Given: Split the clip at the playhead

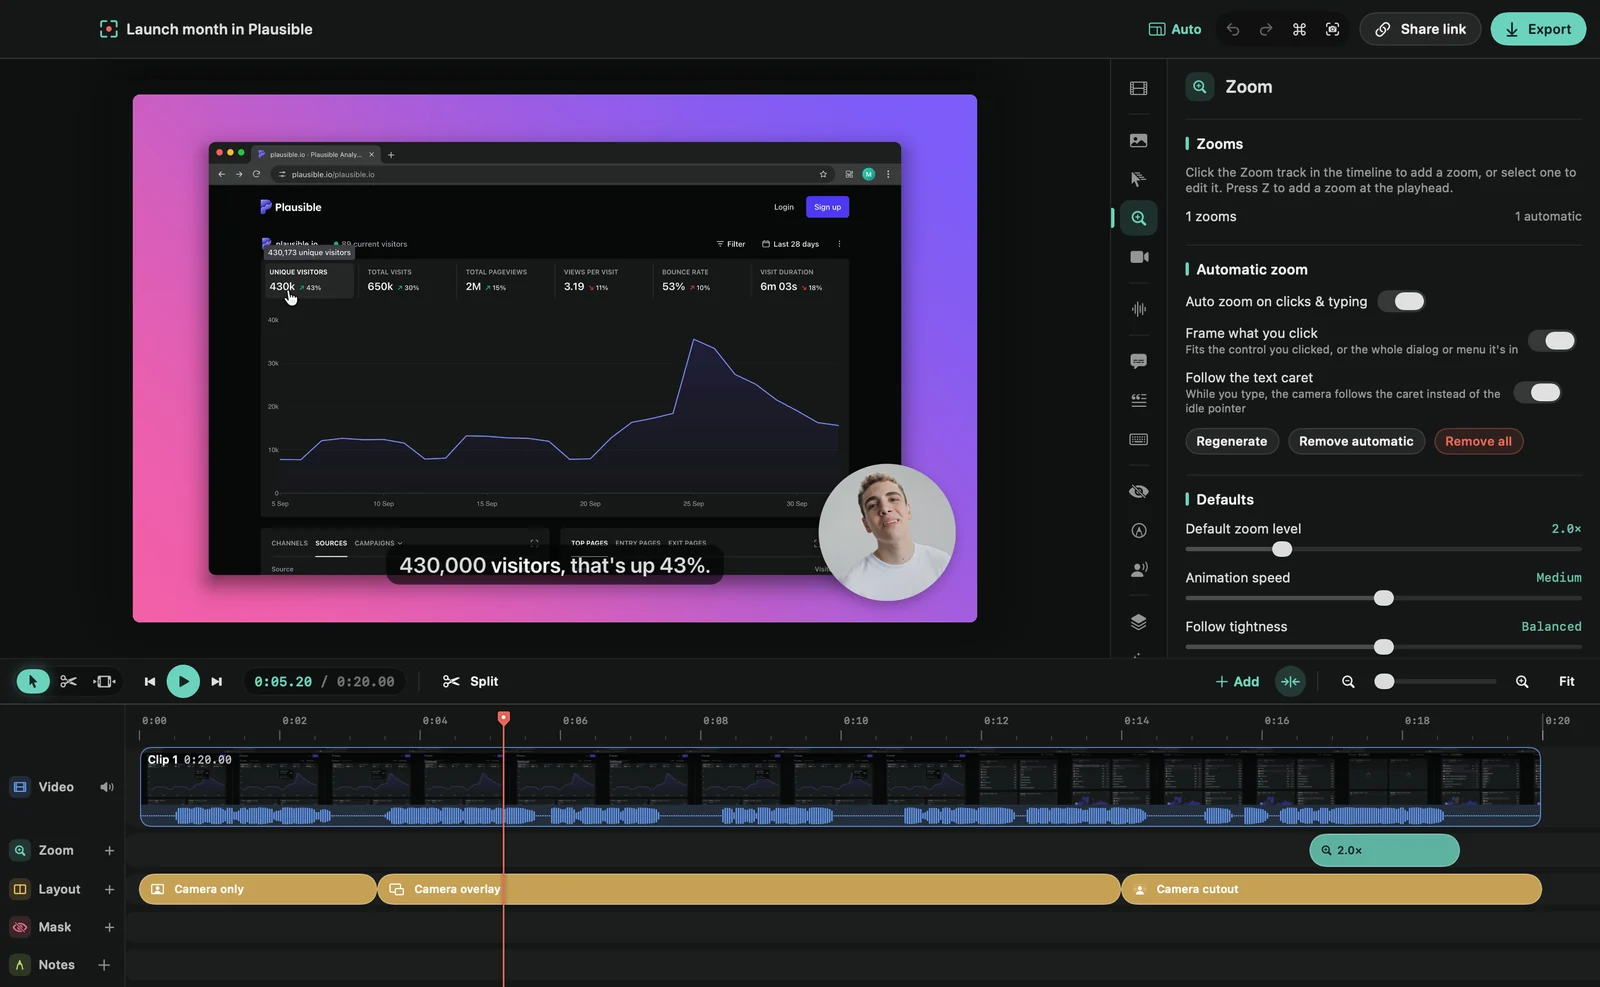Looking at the screenshot, I should [470, 681].
